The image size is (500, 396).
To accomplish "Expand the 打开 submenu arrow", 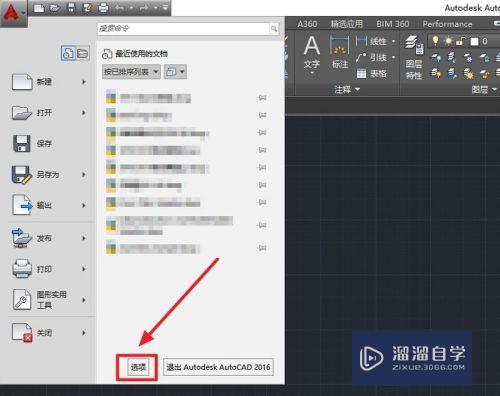I will pyautogui.click(x=84, y=113).
